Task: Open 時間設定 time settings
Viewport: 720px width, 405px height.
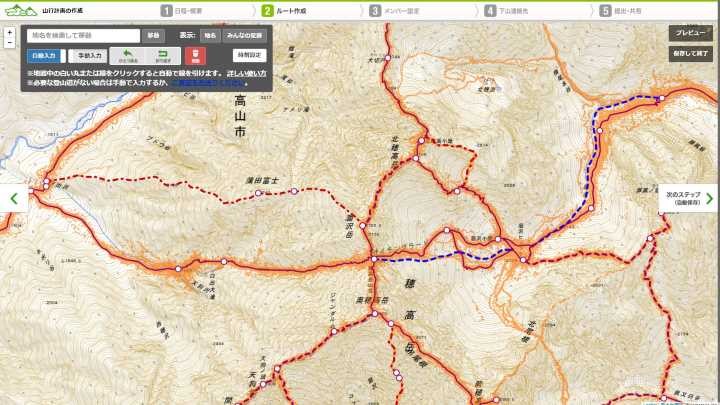Action: [x=249, y=55]
